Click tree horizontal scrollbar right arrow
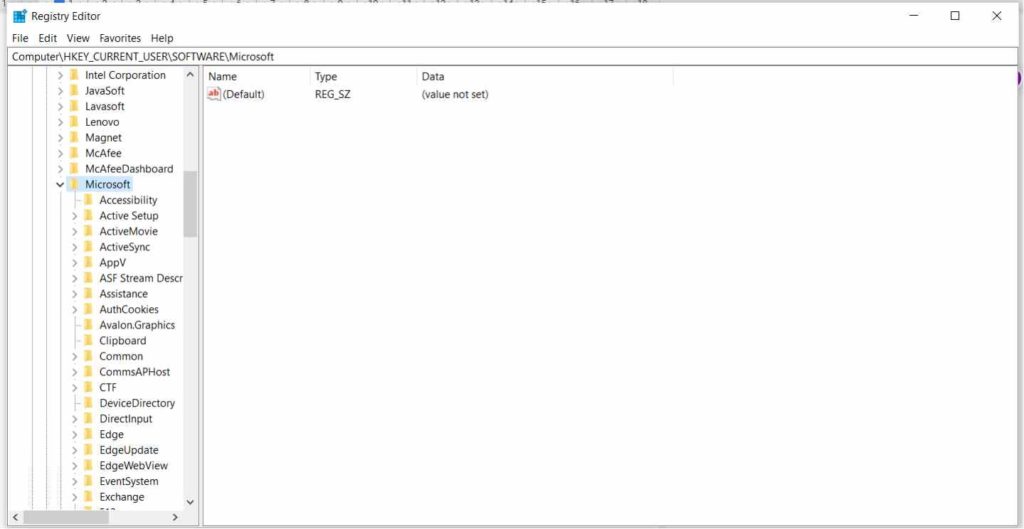The height and width of the screenshot is (529, 1024). point(175,517)
